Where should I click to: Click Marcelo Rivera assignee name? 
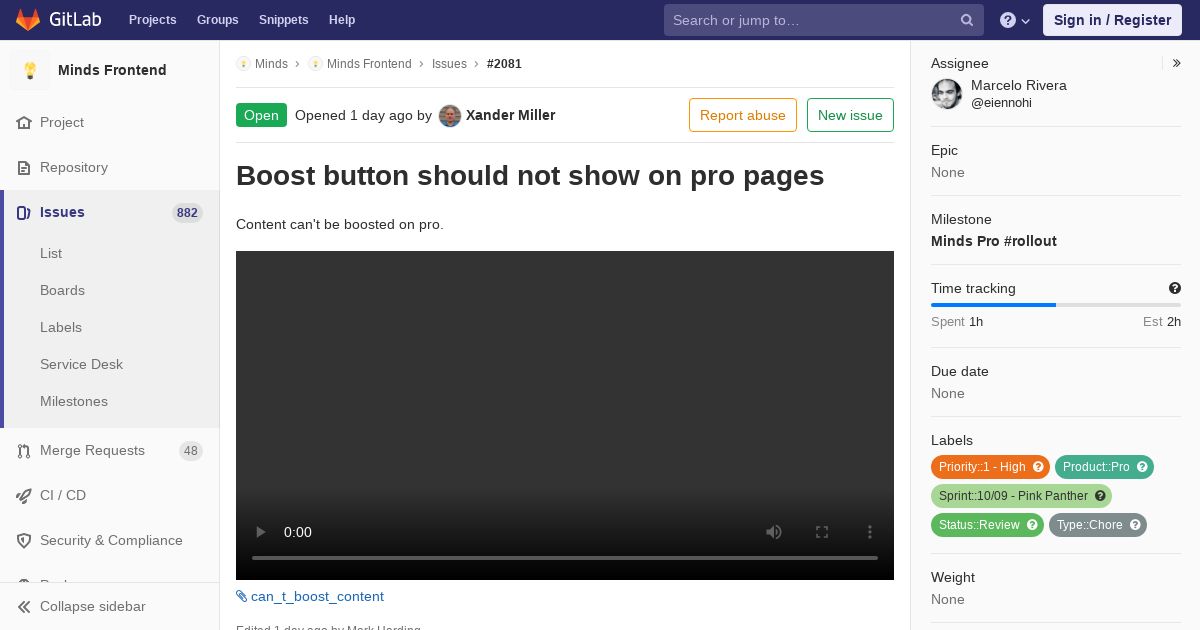(1019, 86)
